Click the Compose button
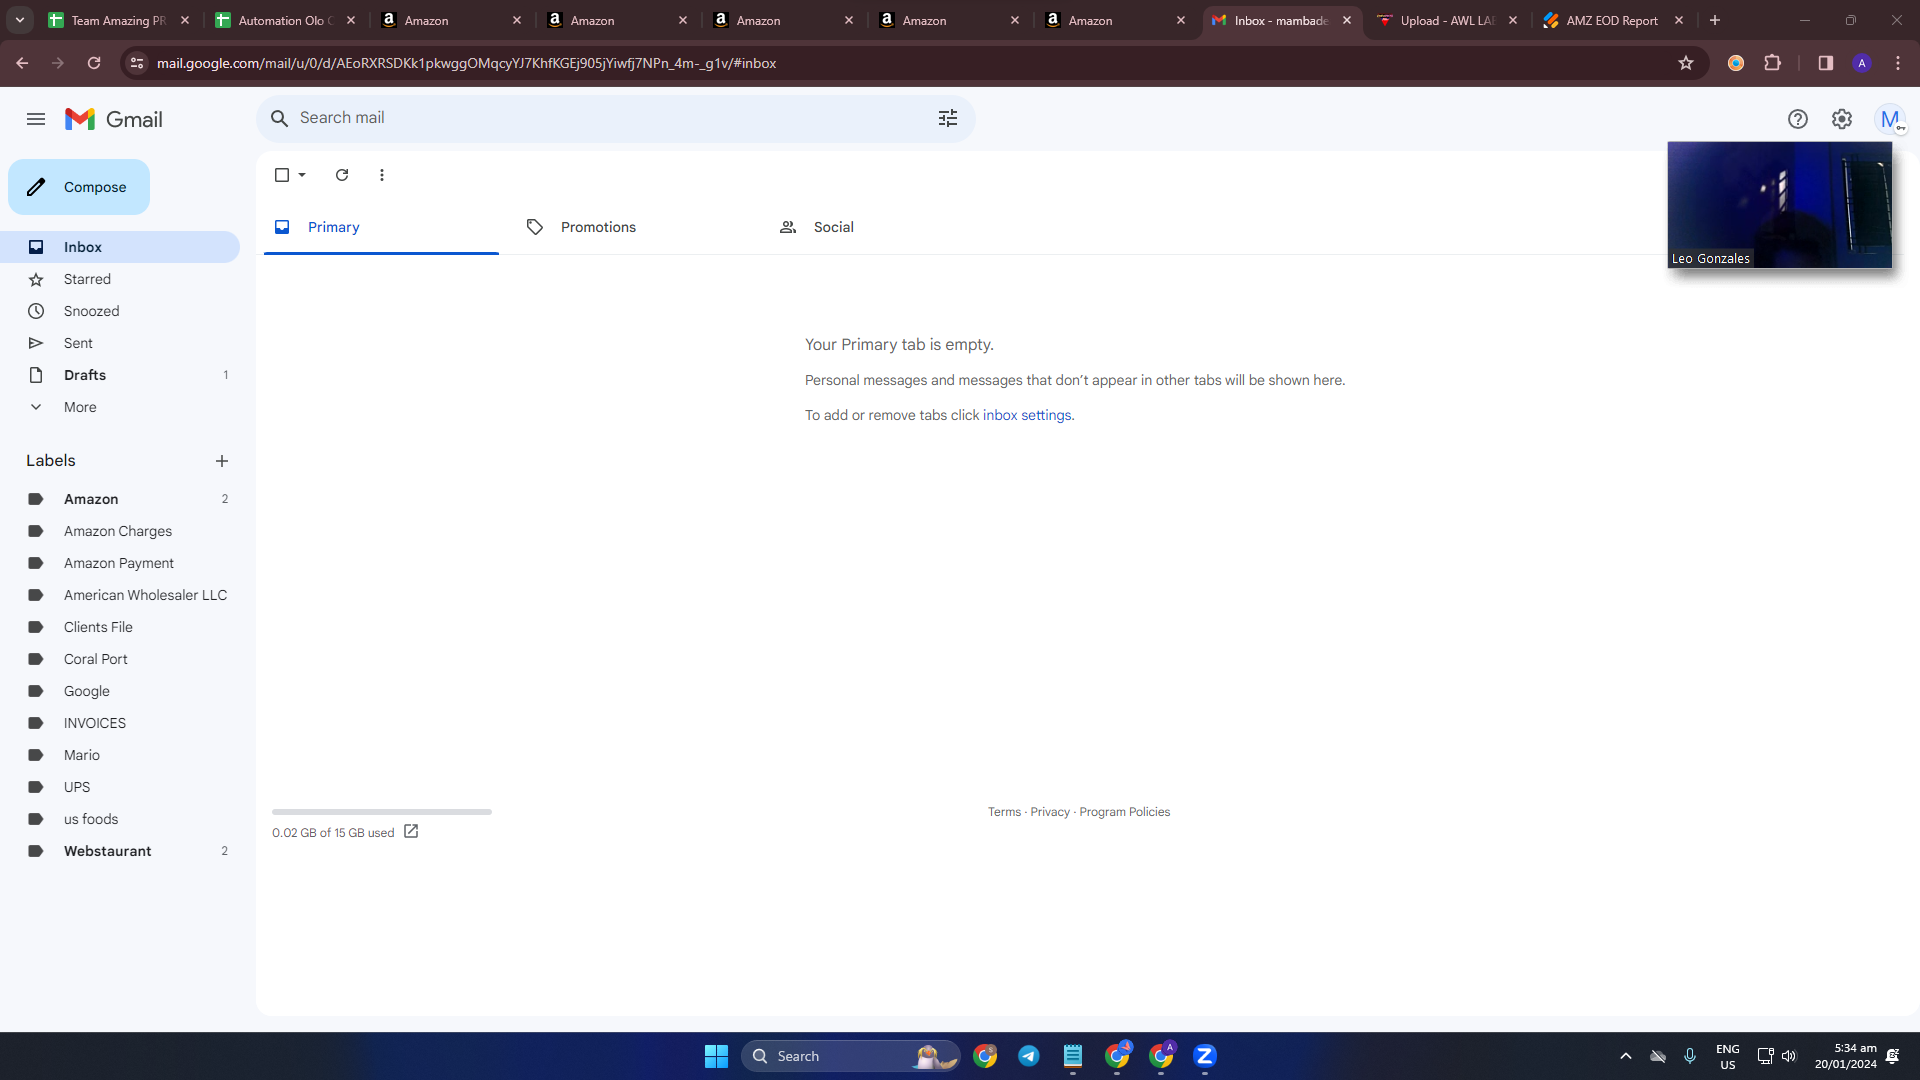Screen dimensions: 1920x1080 79,187
